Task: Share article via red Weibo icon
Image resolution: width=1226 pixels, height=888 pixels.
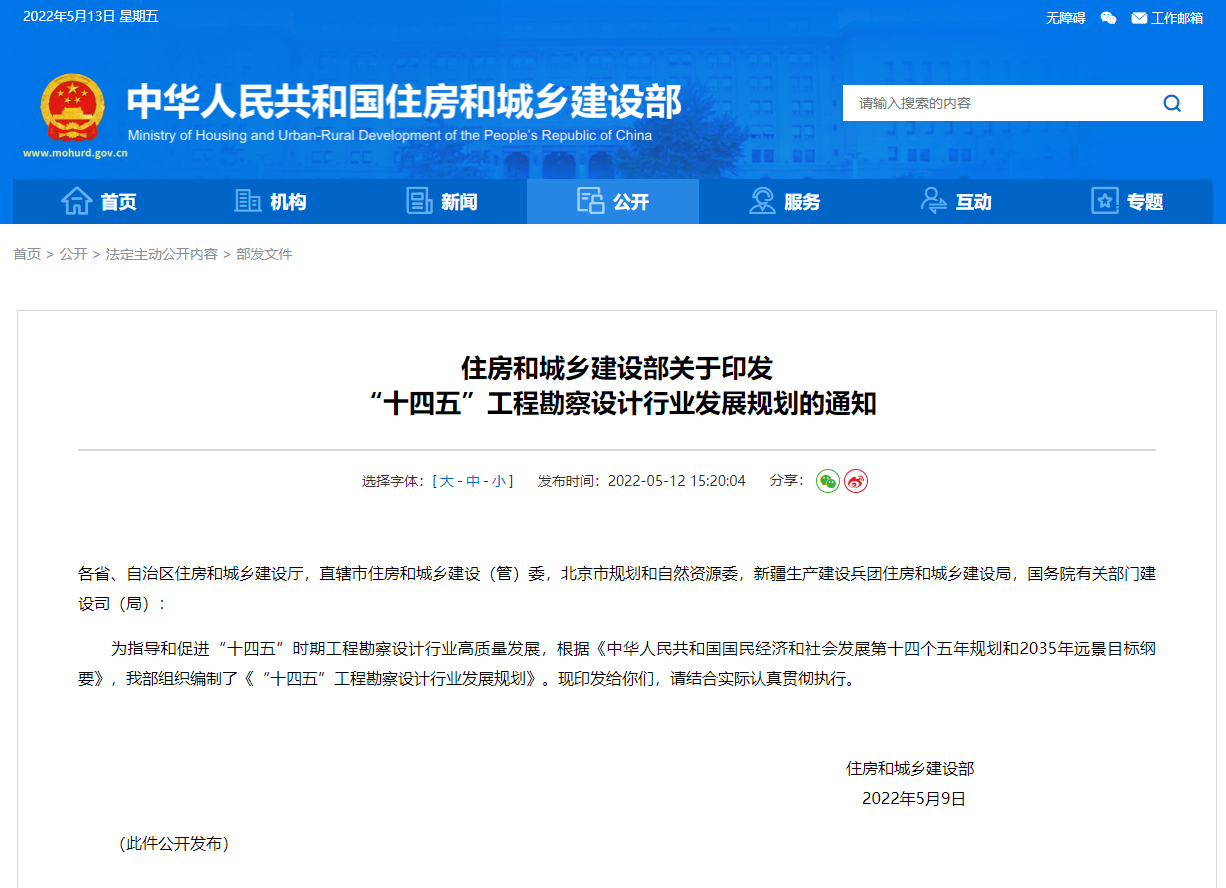Action: coord(856,481)
